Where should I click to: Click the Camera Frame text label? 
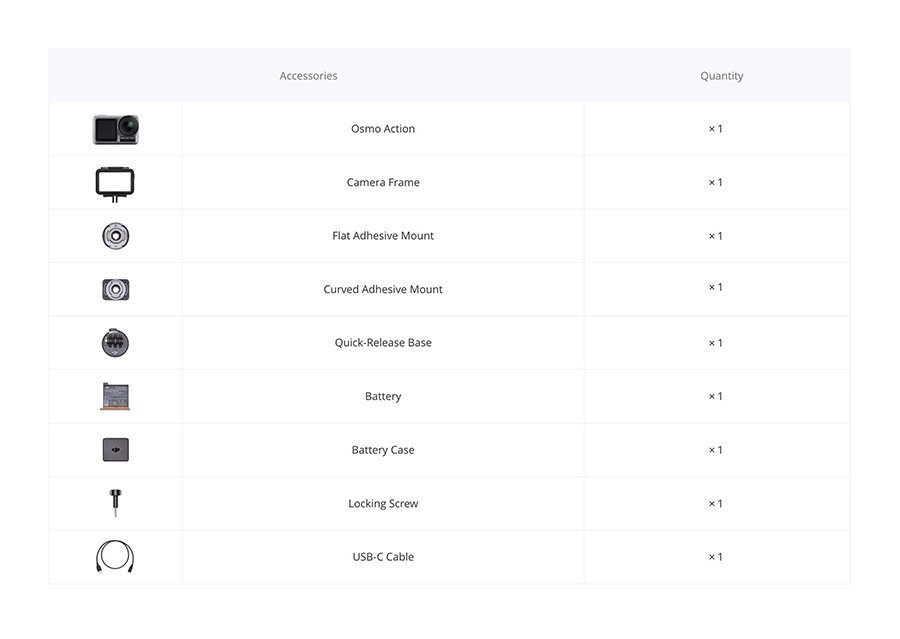pos(383,182)
